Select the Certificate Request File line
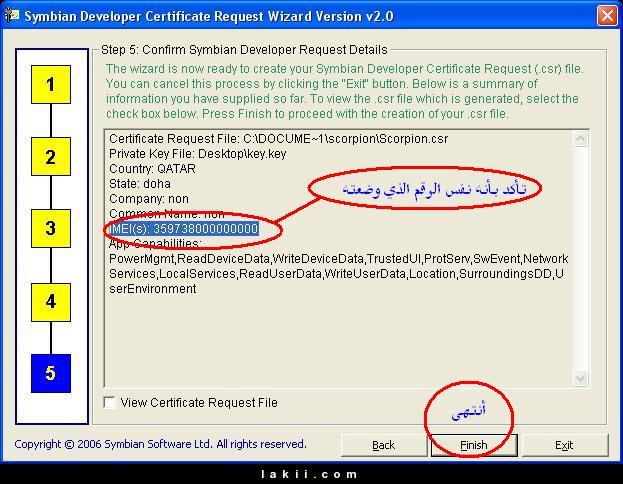 (x=279, y=139)
